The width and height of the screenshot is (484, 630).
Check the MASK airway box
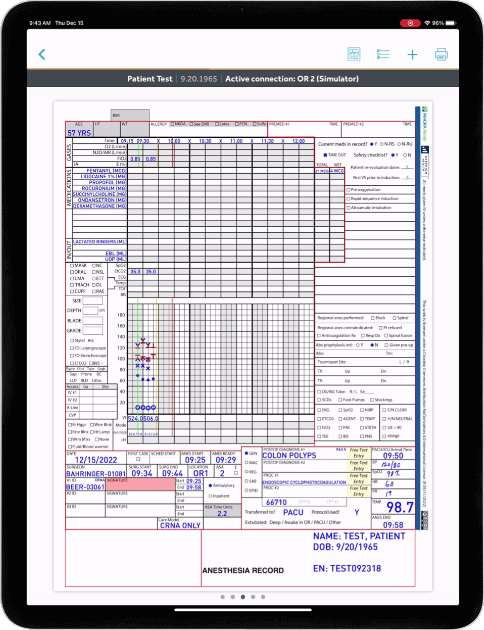[72, 266]
